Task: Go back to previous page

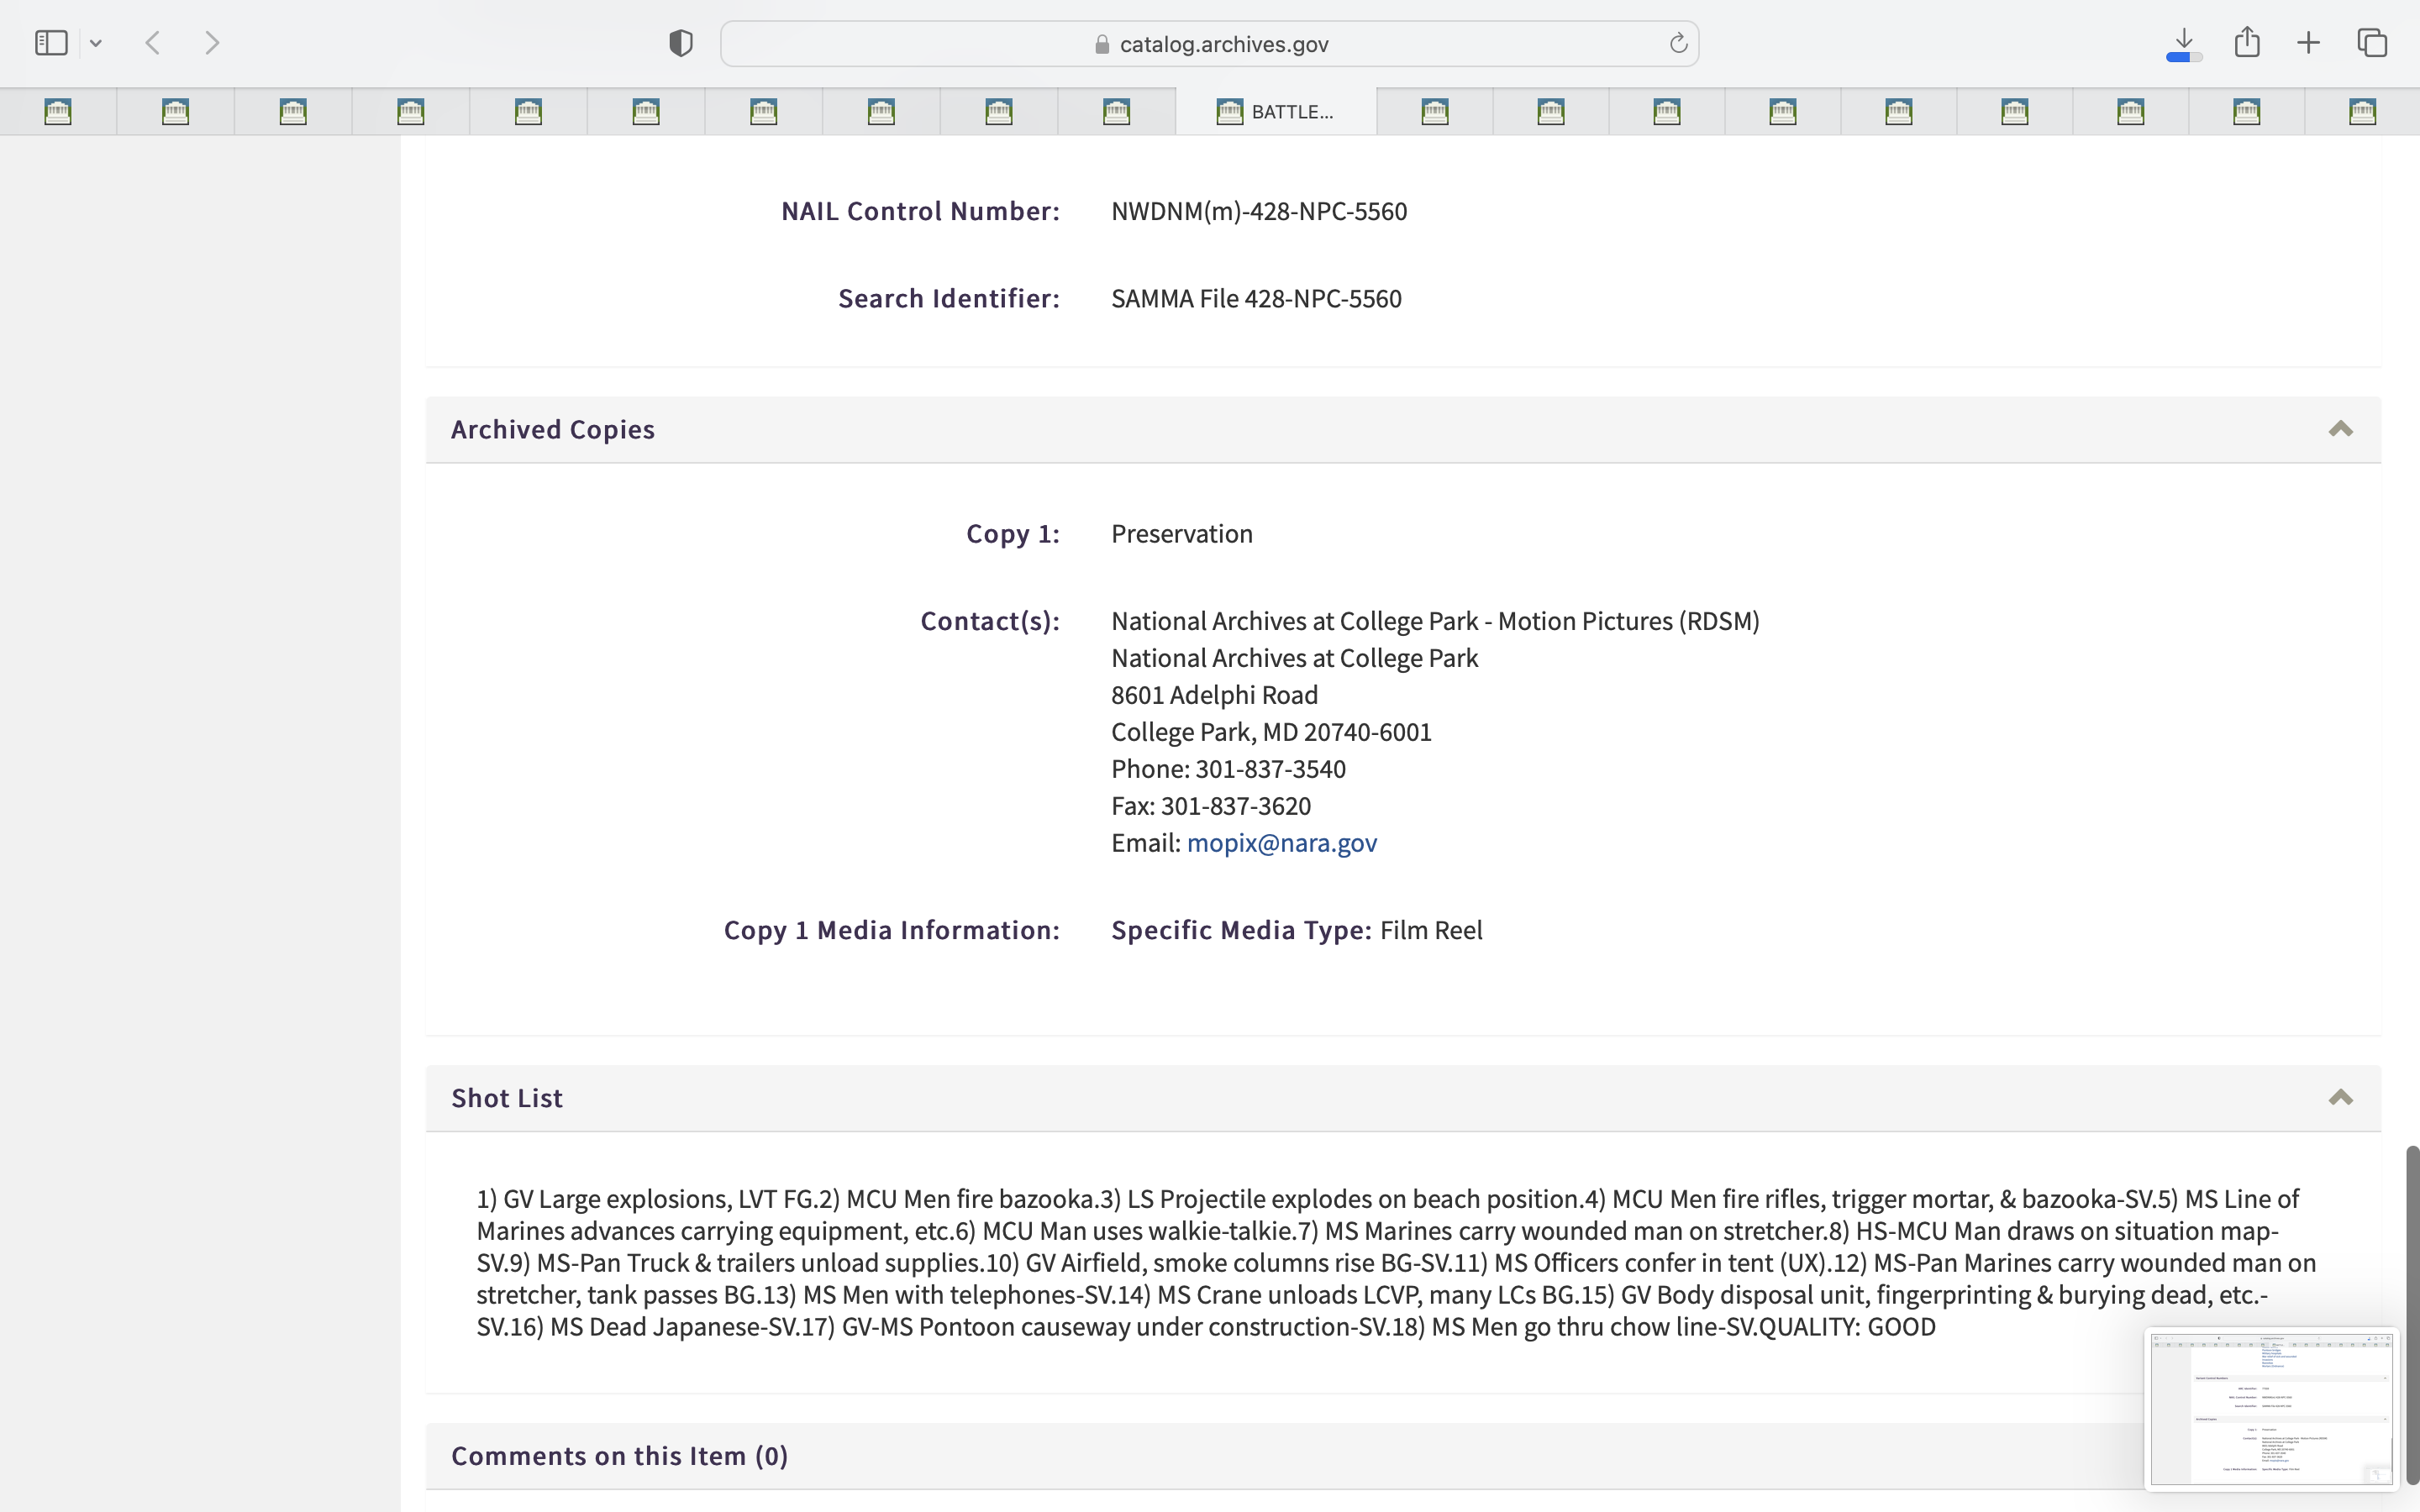Action: (x=153, y=43)
